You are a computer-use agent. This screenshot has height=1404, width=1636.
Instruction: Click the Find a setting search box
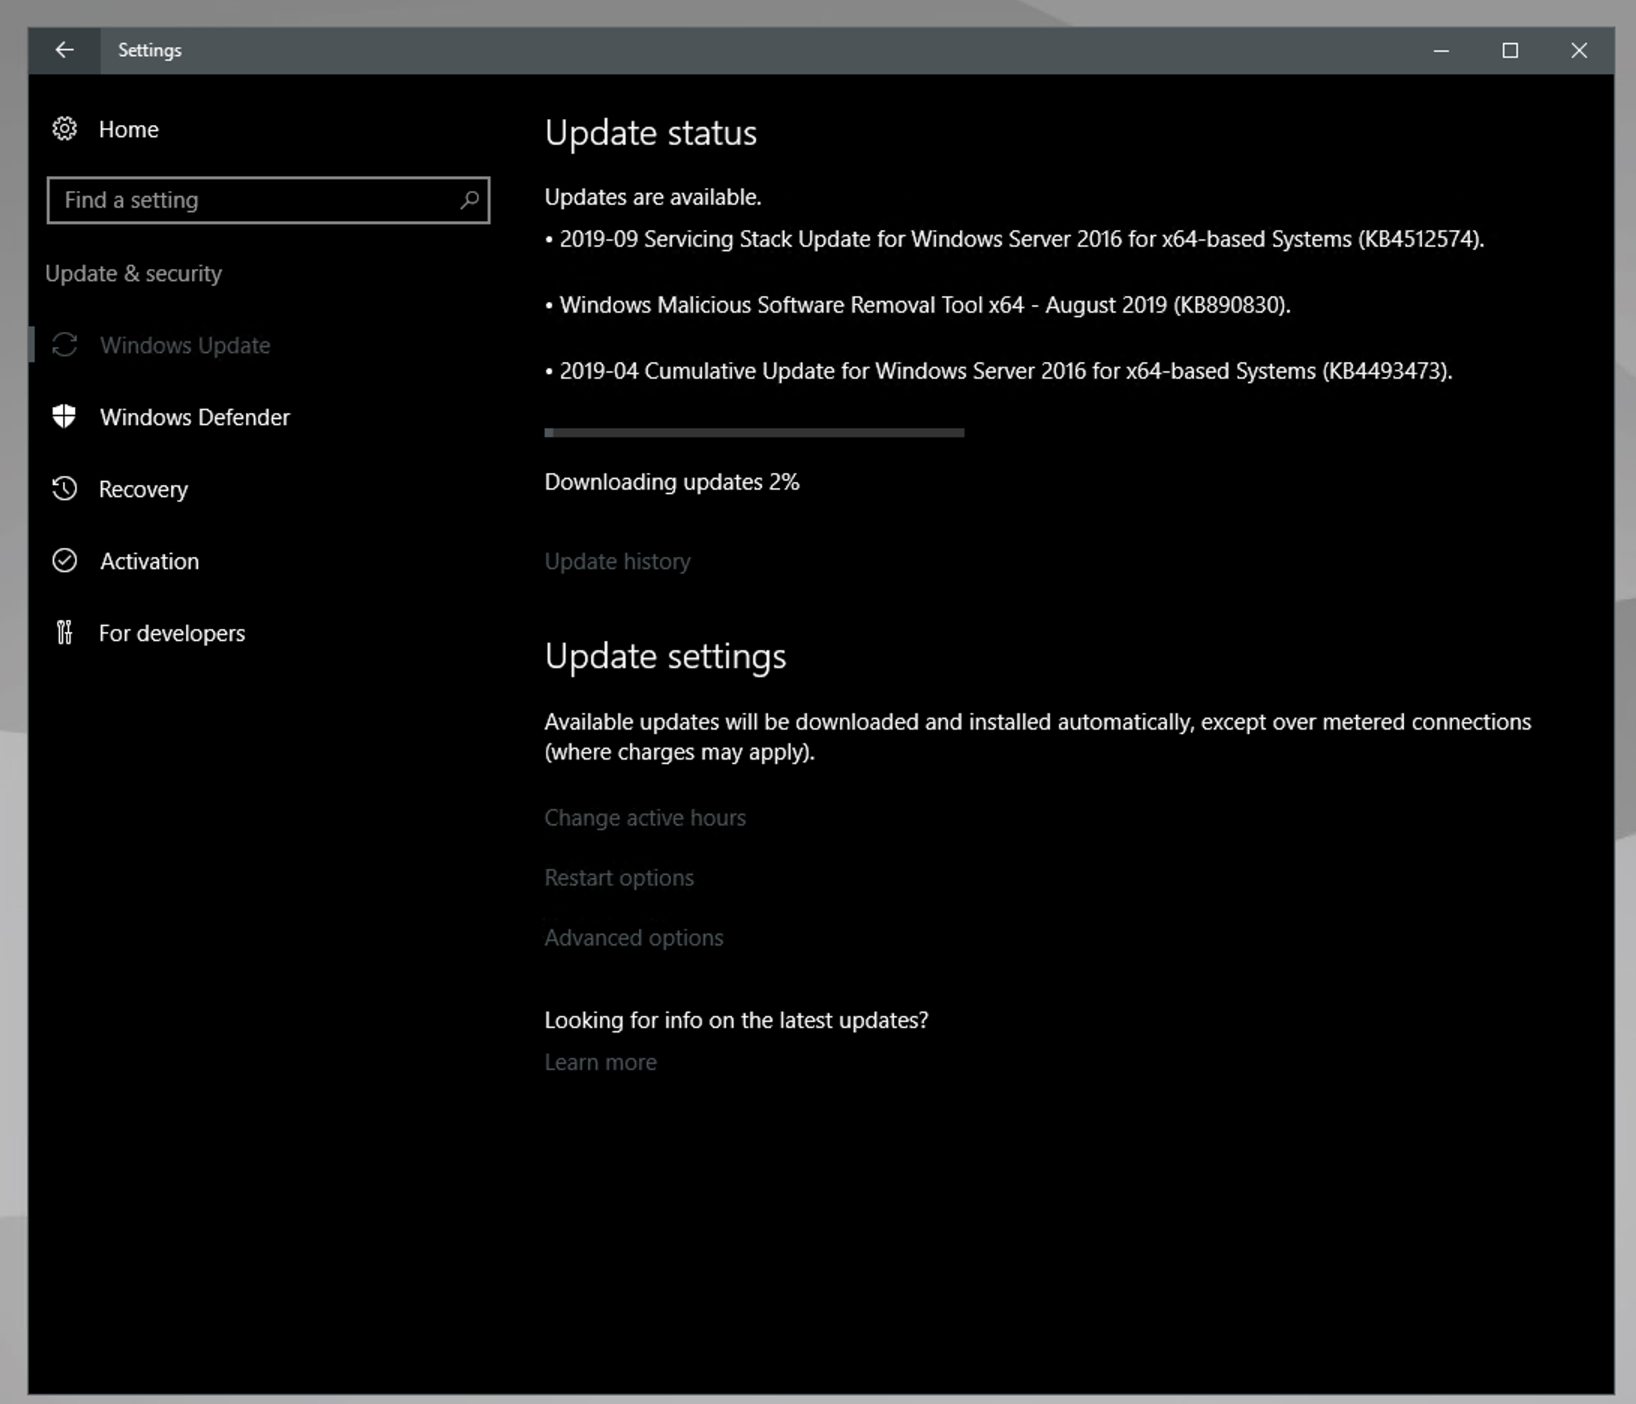tap(268, 200)
